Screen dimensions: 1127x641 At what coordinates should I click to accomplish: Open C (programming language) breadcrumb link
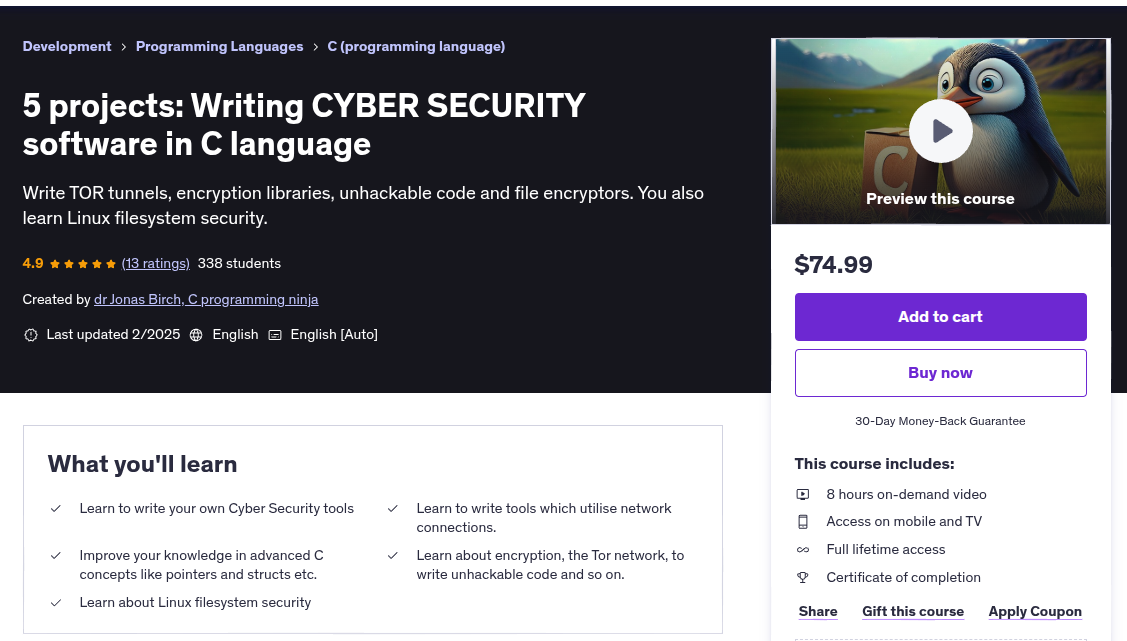(416, 47)
